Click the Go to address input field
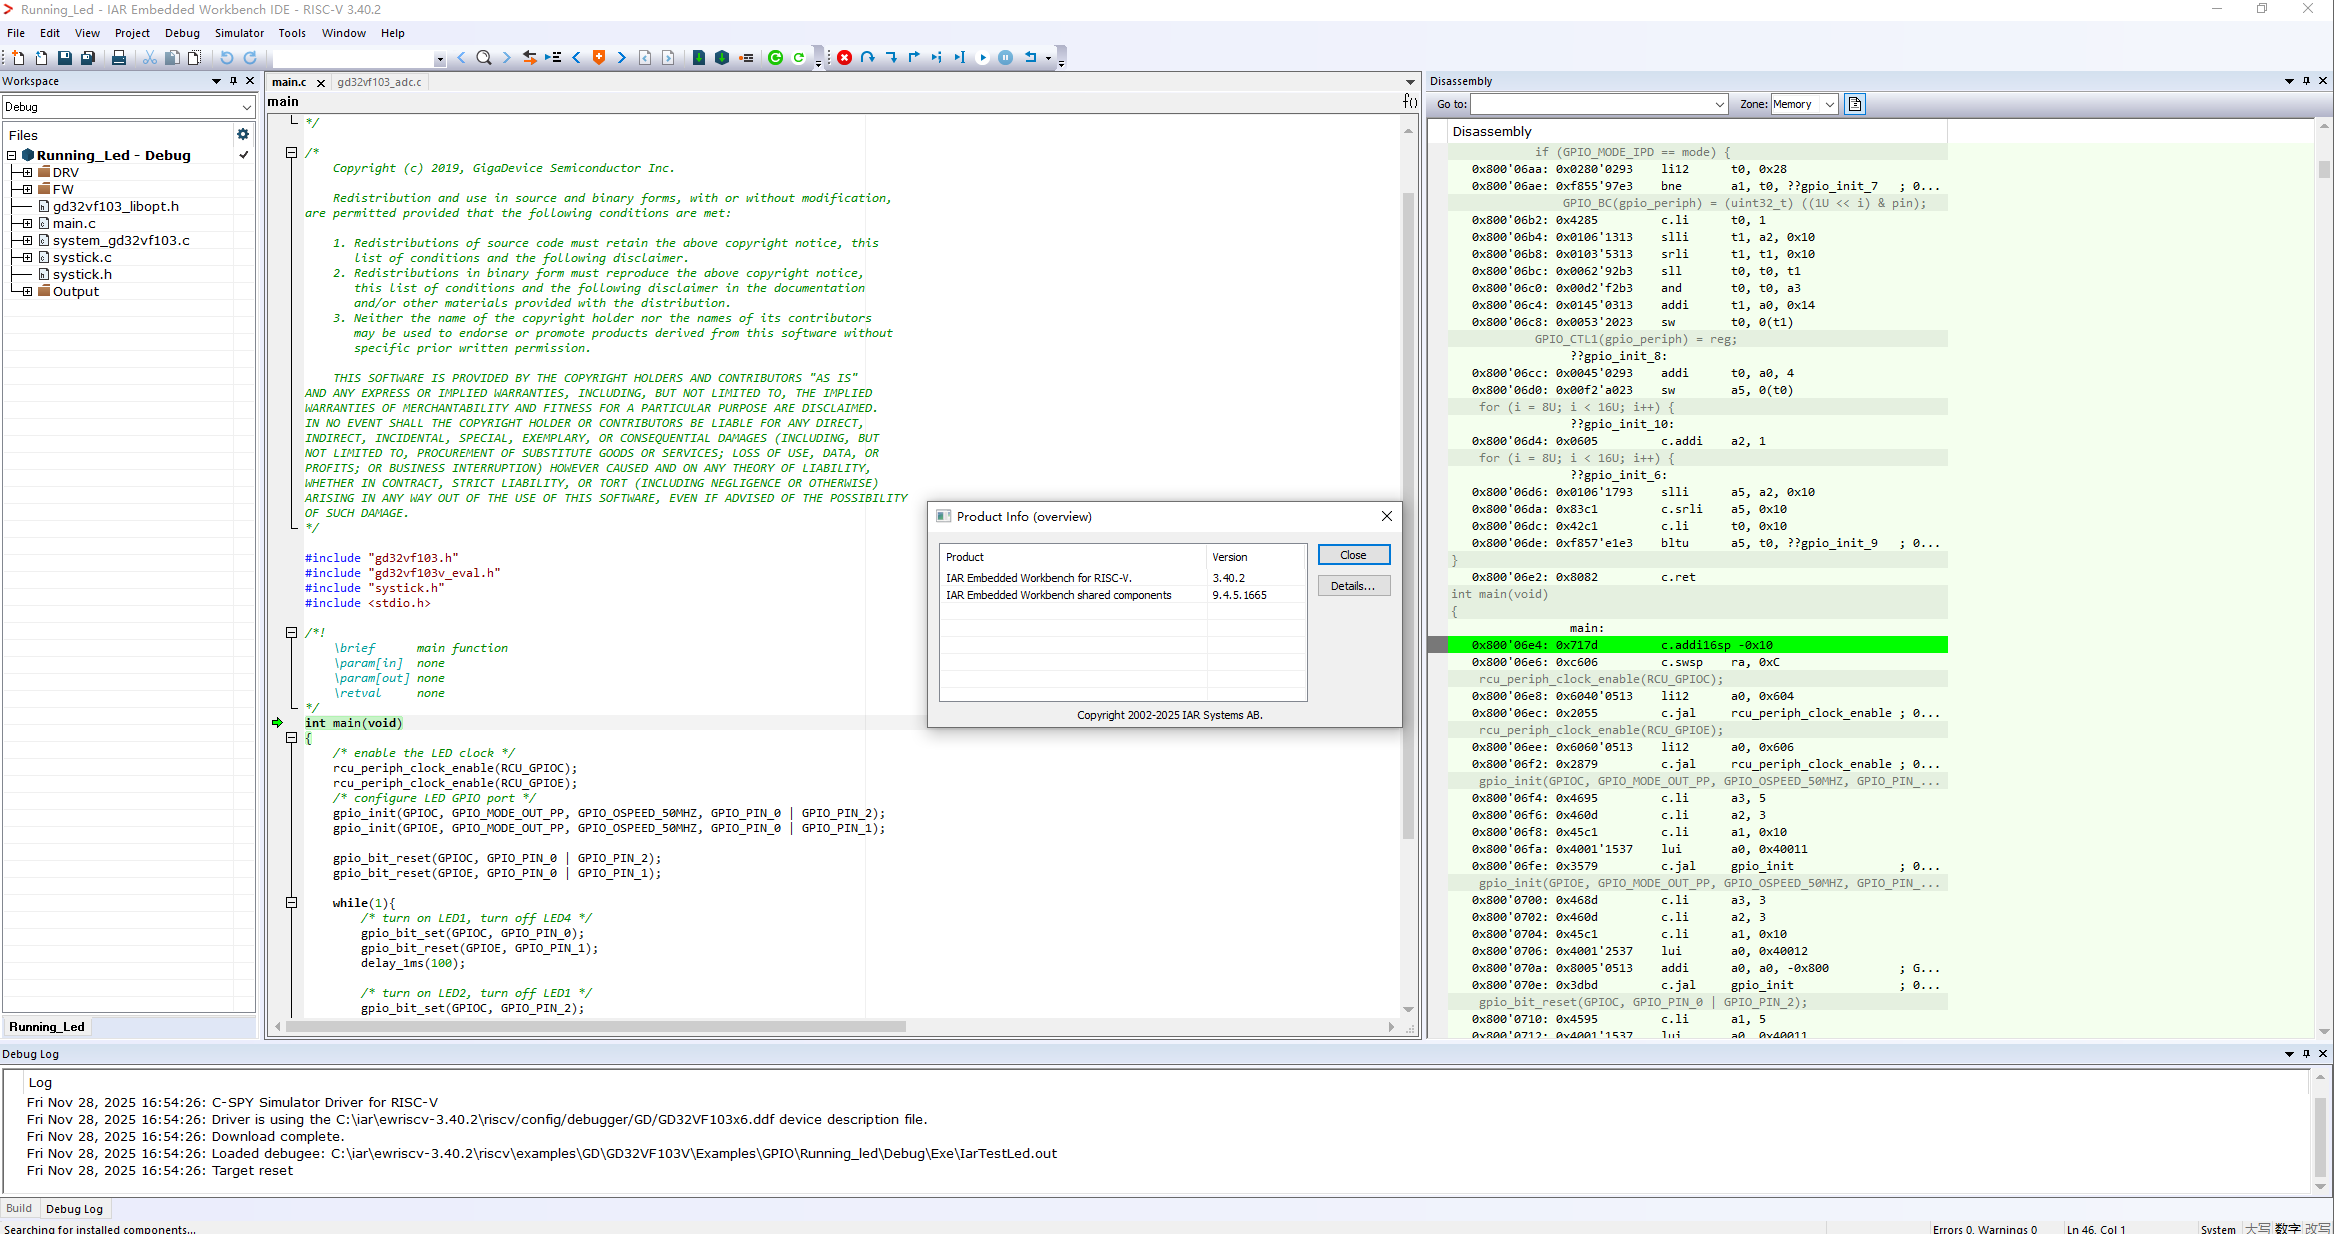The width and height of the screenshot is (2334, 1234). tap(1590, 104)
